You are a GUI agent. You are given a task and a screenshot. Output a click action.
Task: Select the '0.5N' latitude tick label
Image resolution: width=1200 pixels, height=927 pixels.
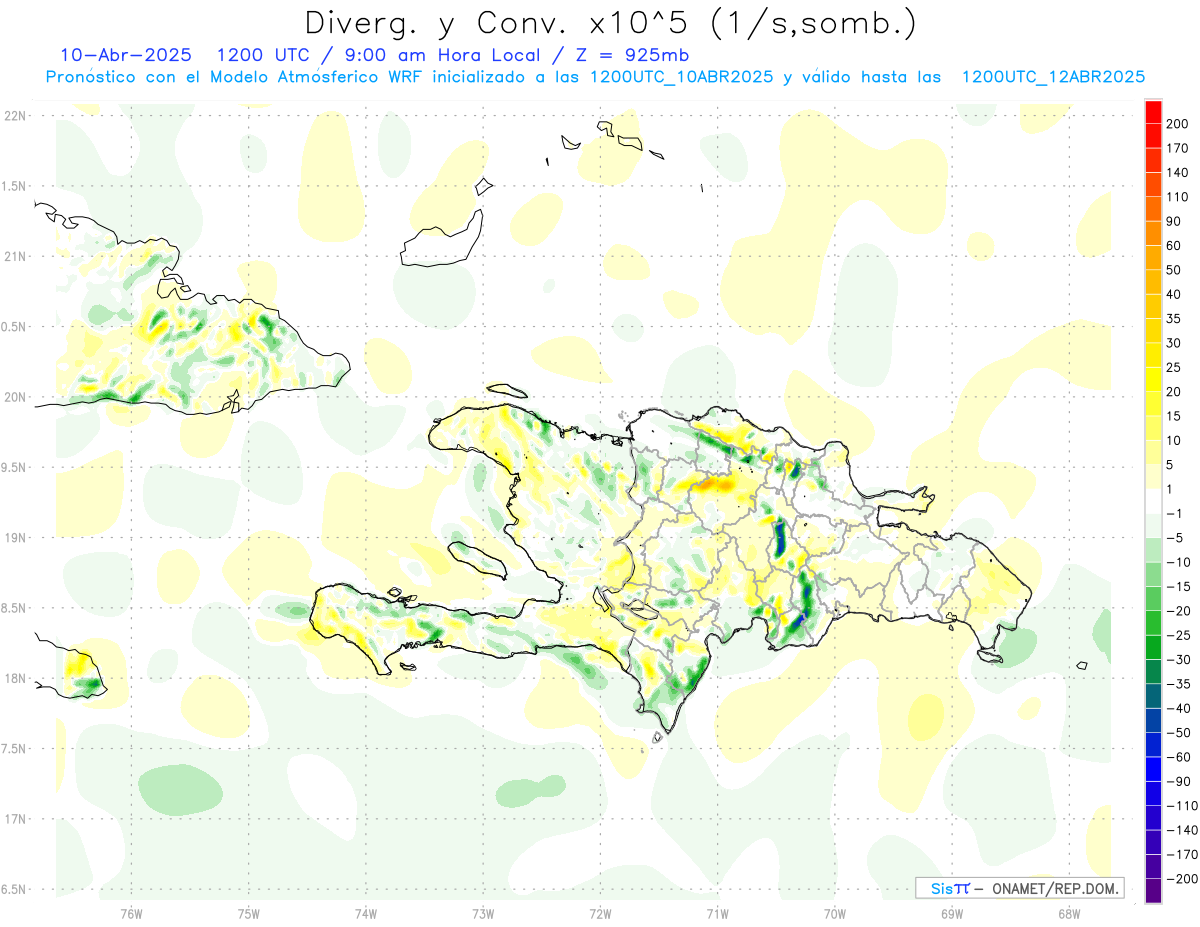tap(14, 327)
